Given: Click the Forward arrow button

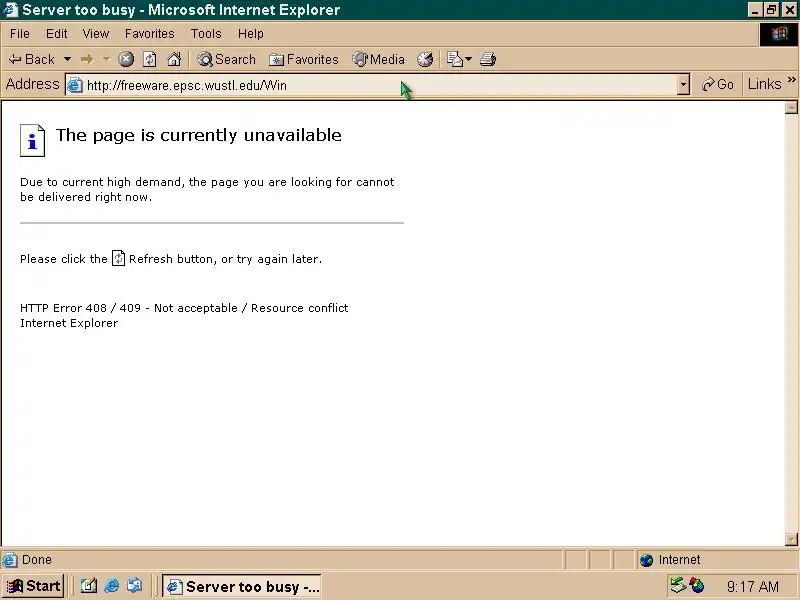Looking at the screenshot, I should (87, 59).
